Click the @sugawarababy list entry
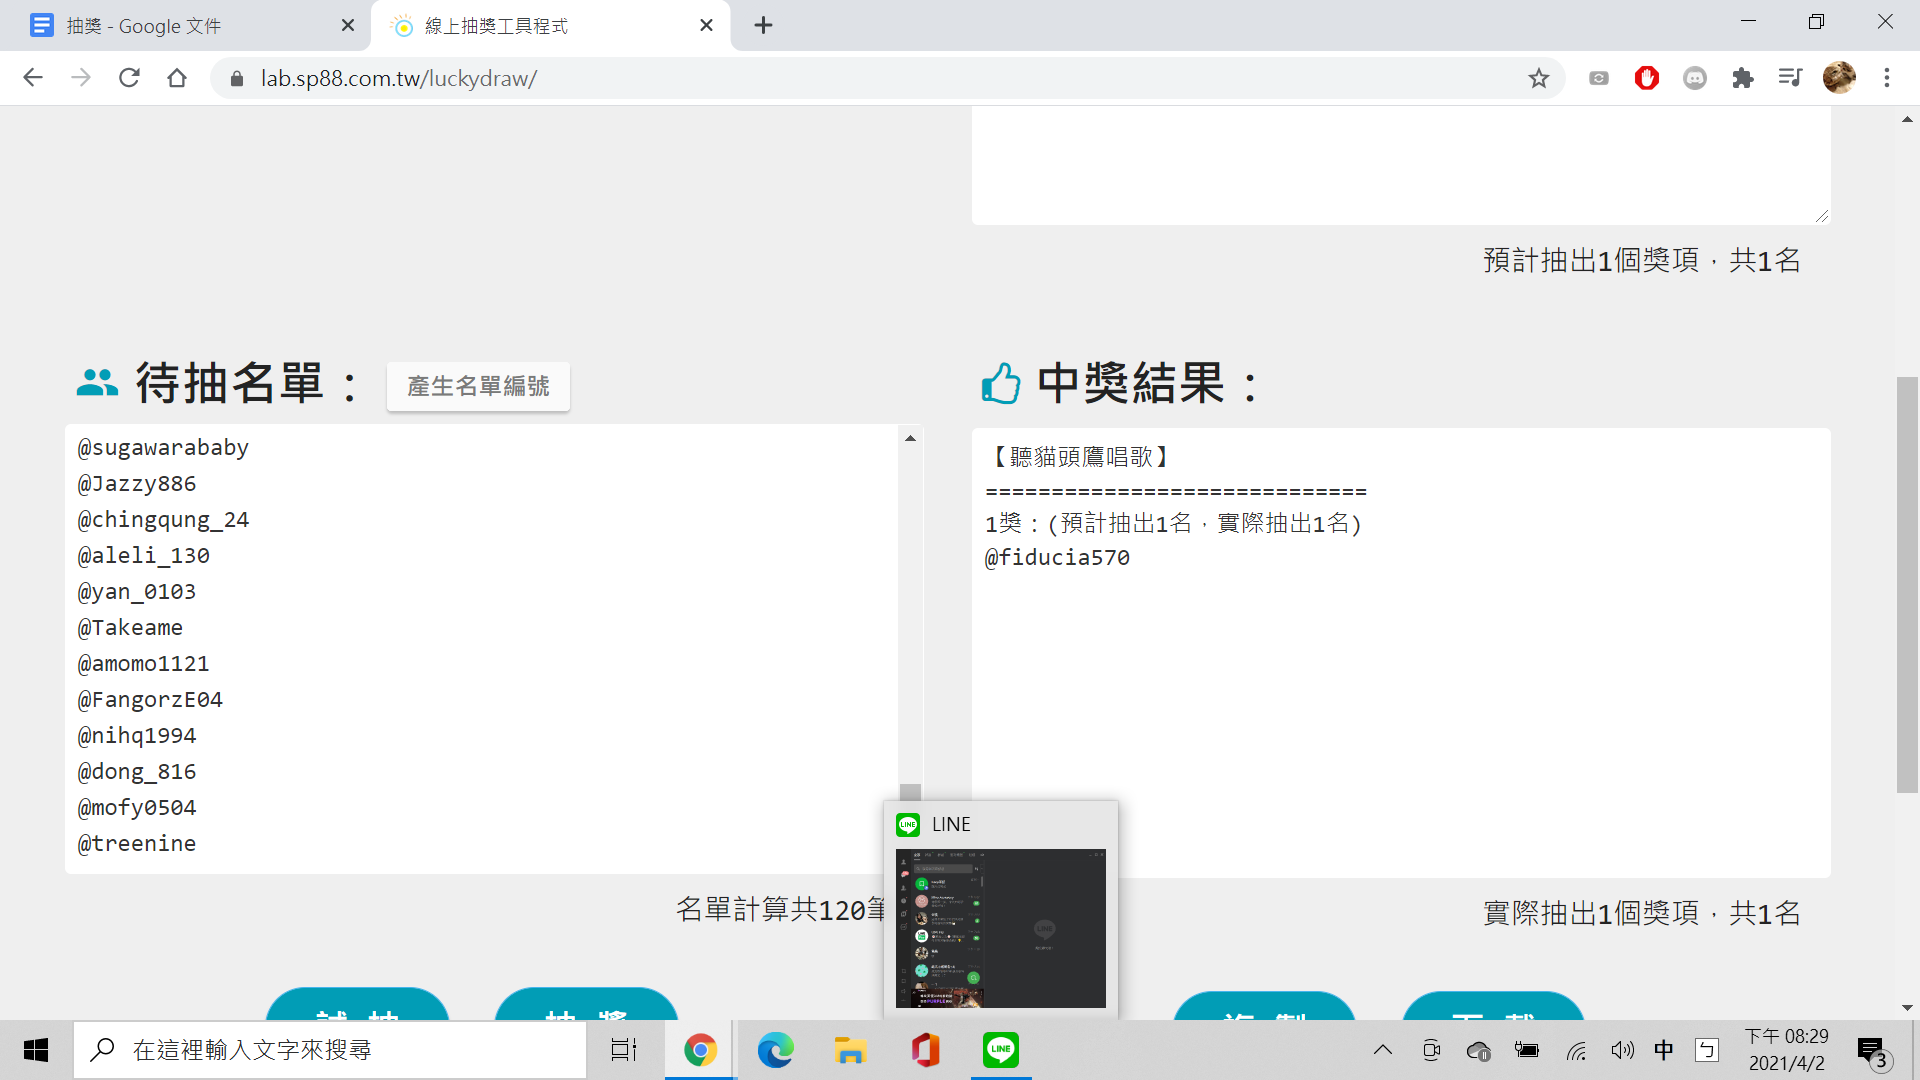This screenshot has height=1080, width=1920. coord(163,447)
